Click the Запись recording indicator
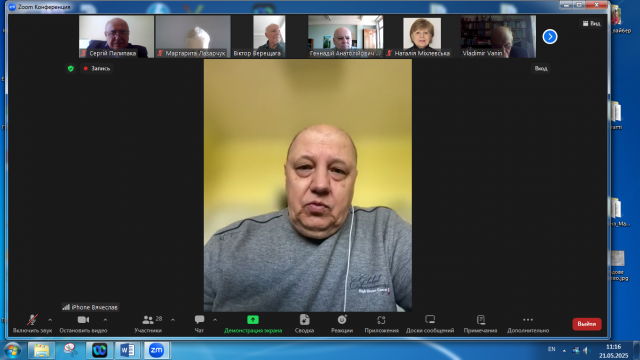 (x=97, y=69)
